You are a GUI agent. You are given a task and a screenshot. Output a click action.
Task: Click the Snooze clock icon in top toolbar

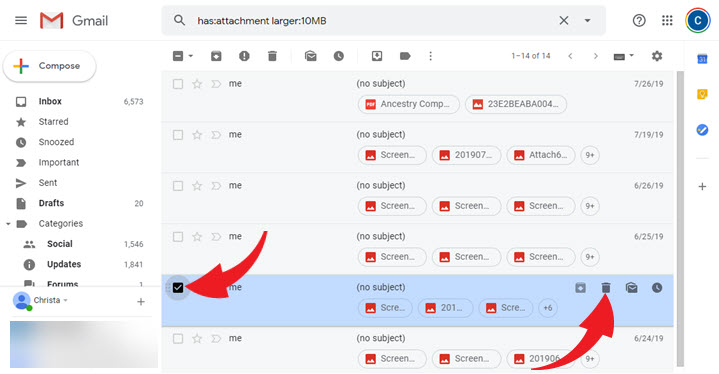(338, 56)
